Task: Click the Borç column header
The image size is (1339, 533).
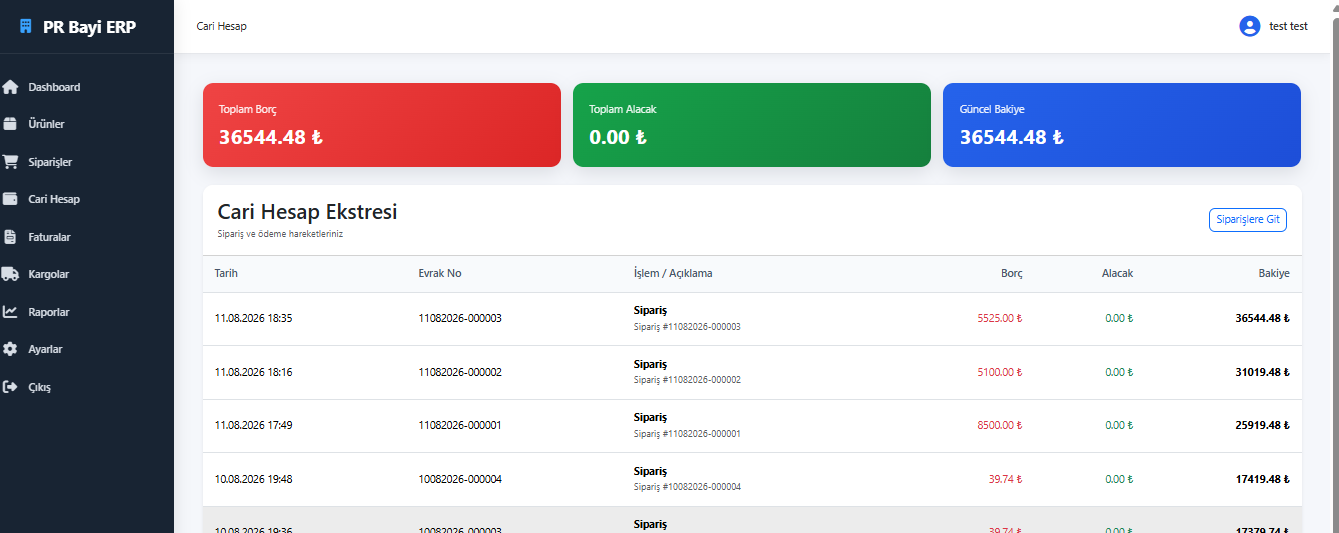Action: 1011,273
